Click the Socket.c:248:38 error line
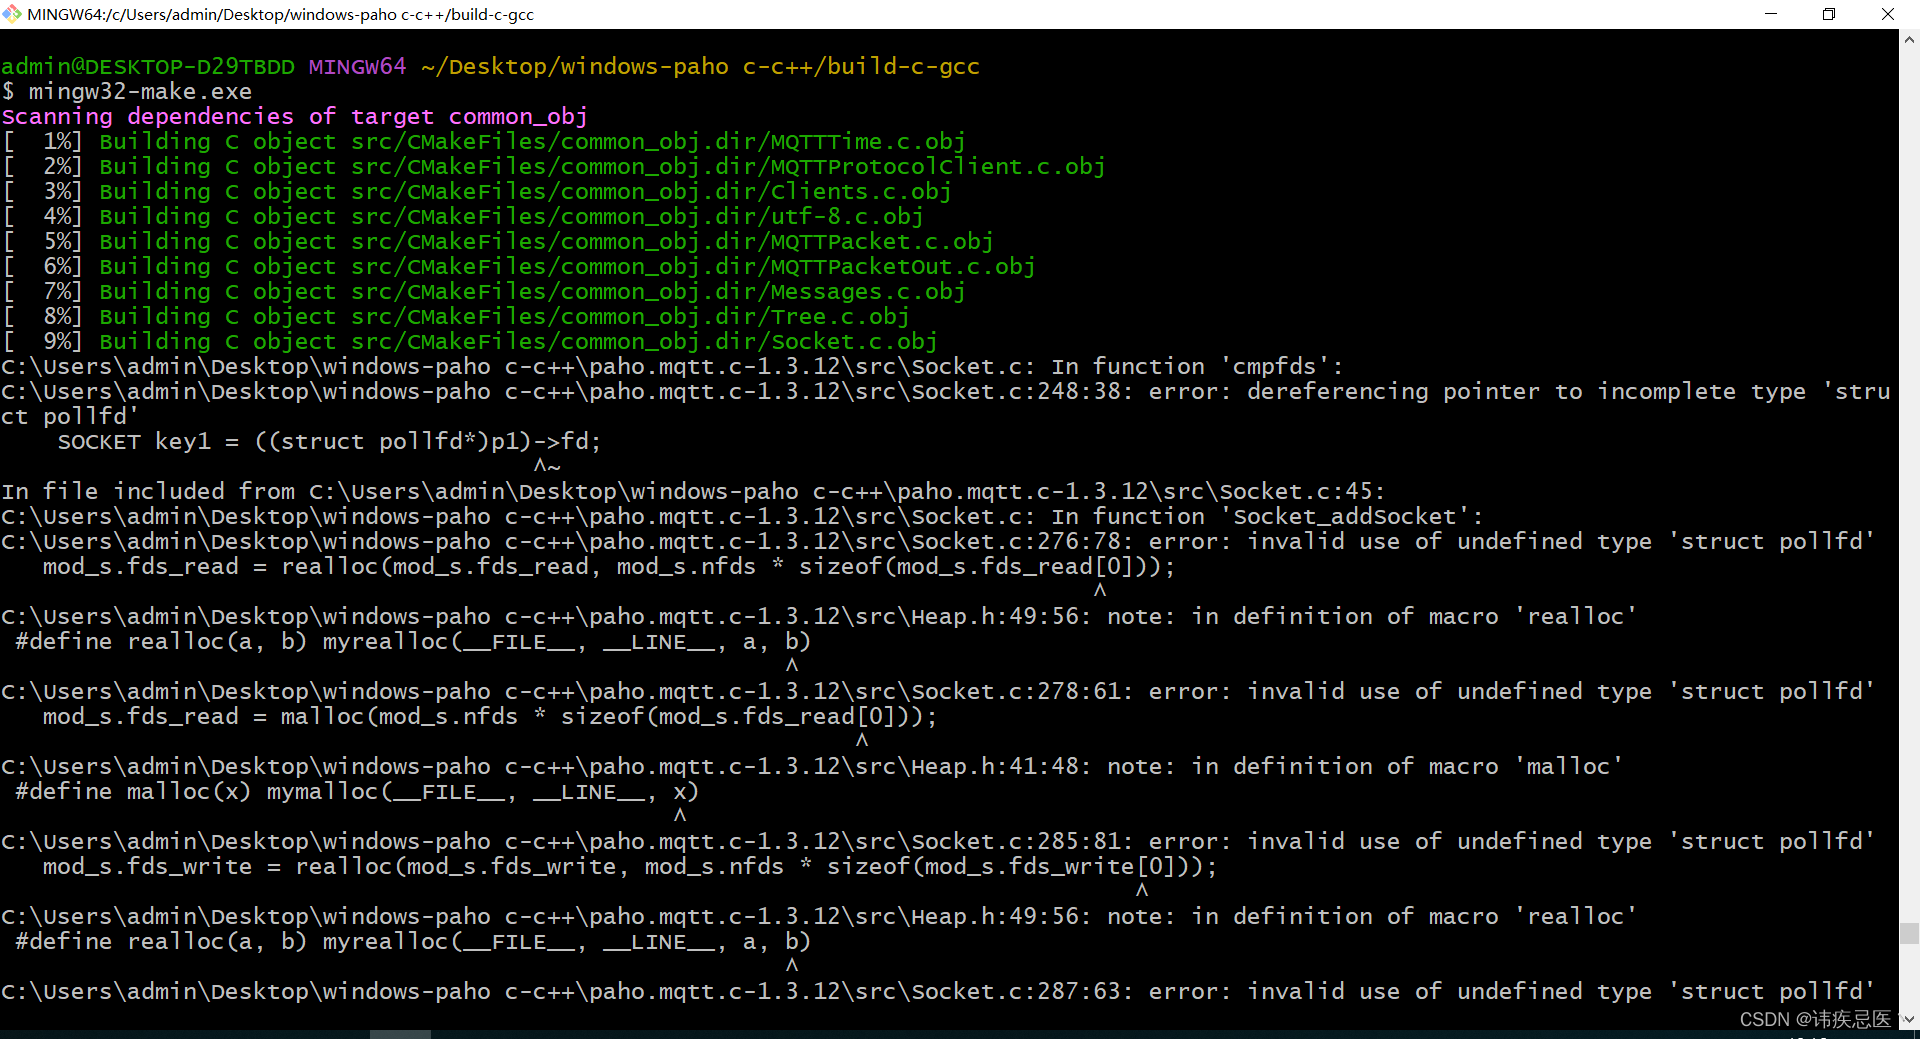This screenshot has height=1039, width=1920. (x=946, y=404)
